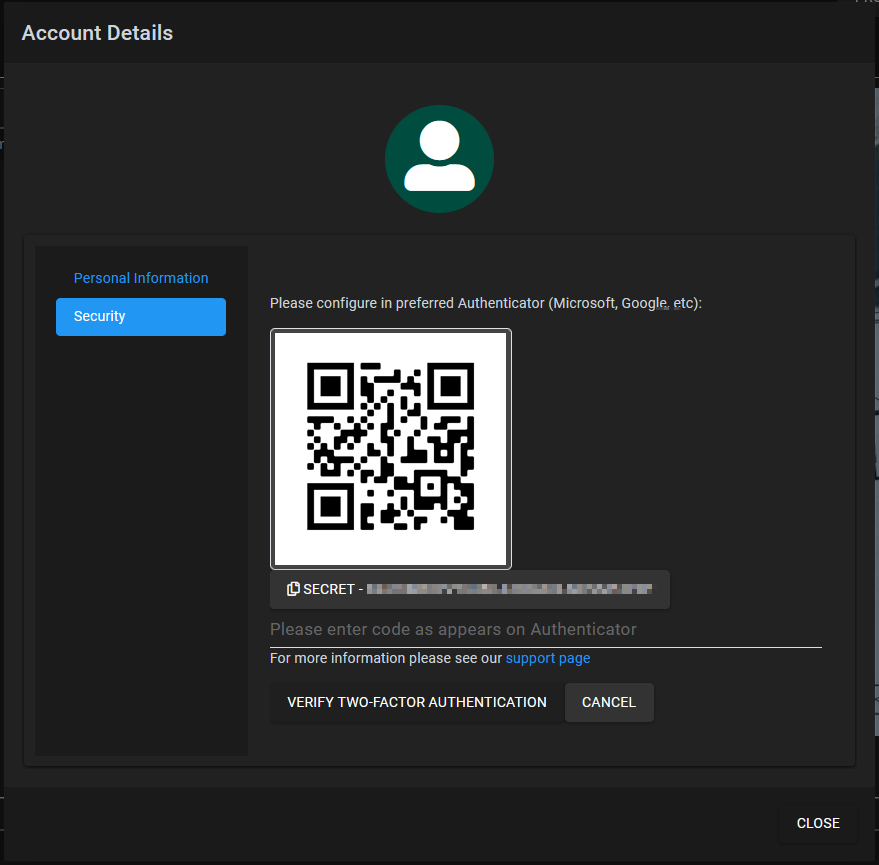Screen dimensions: 879x865
Task: Click the 'Please configure in preferred Authenticator' instruction text
Action: pos(485,303)
